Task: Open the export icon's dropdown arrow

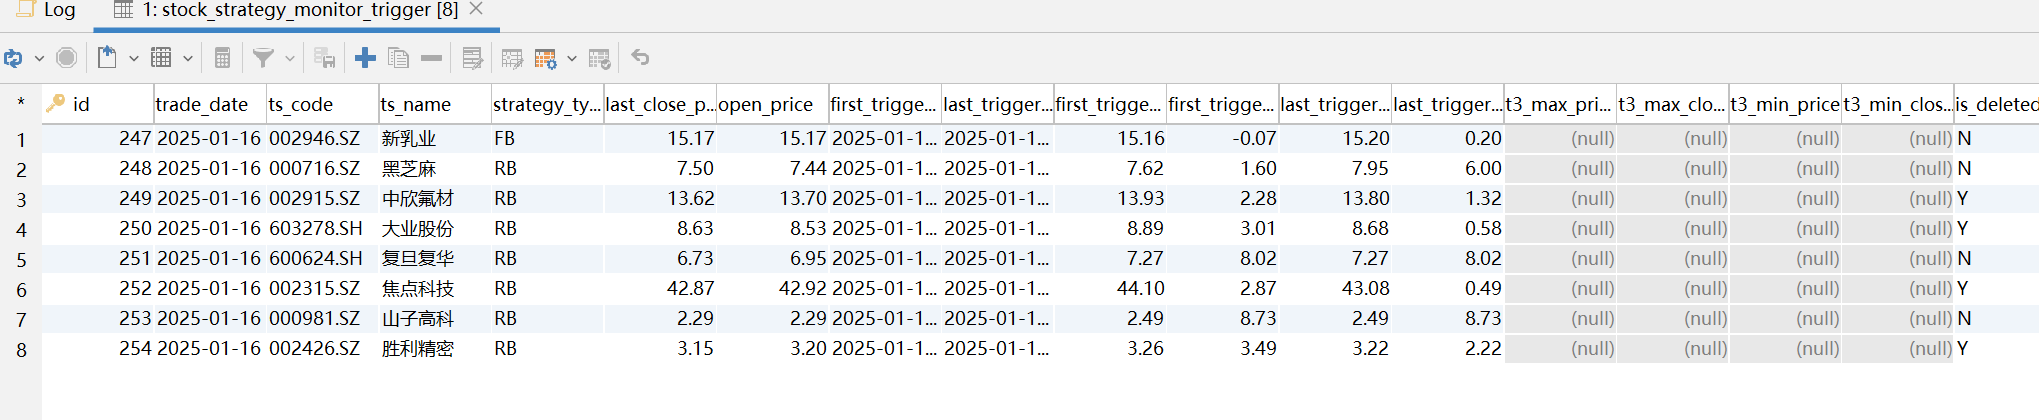Action: click(133, 58)
